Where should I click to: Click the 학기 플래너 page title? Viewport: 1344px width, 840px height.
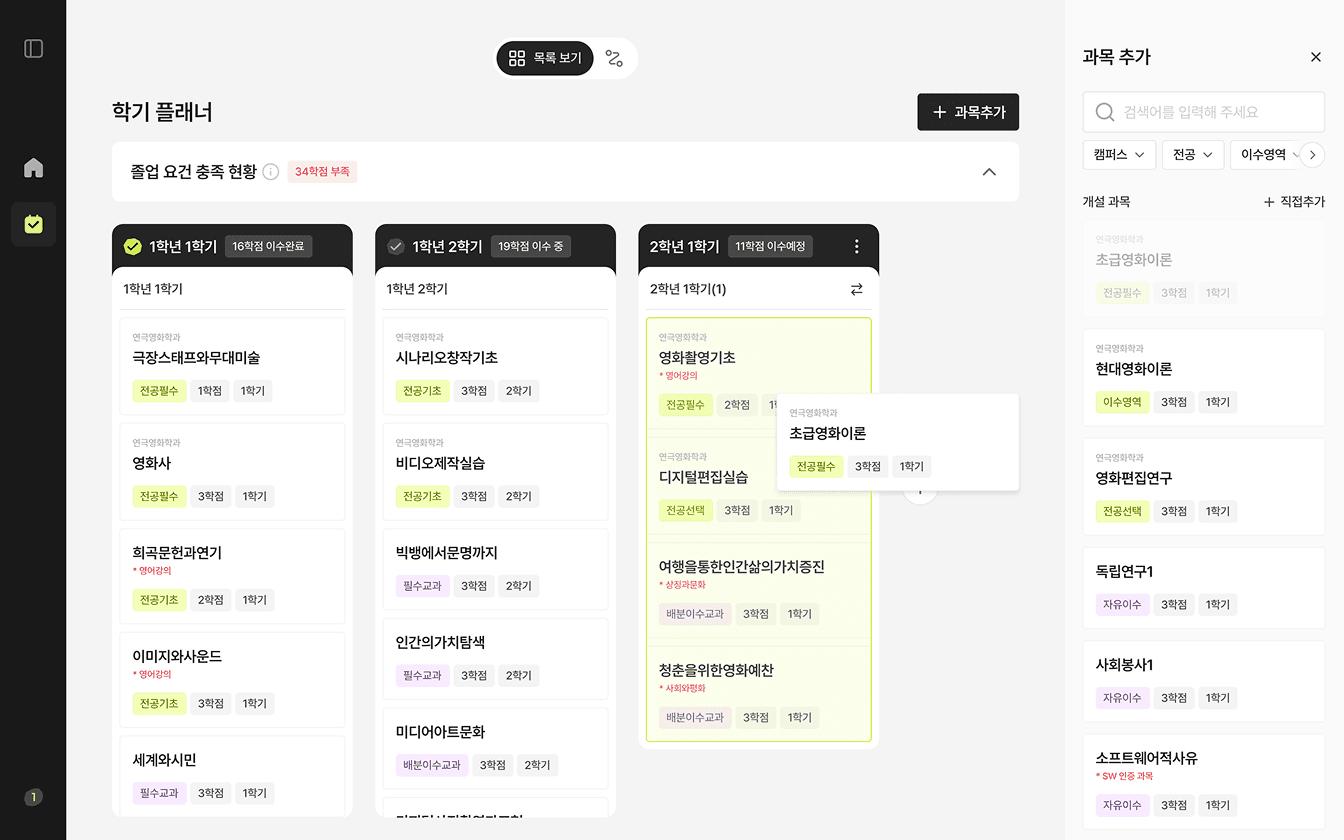click(162, 112)
